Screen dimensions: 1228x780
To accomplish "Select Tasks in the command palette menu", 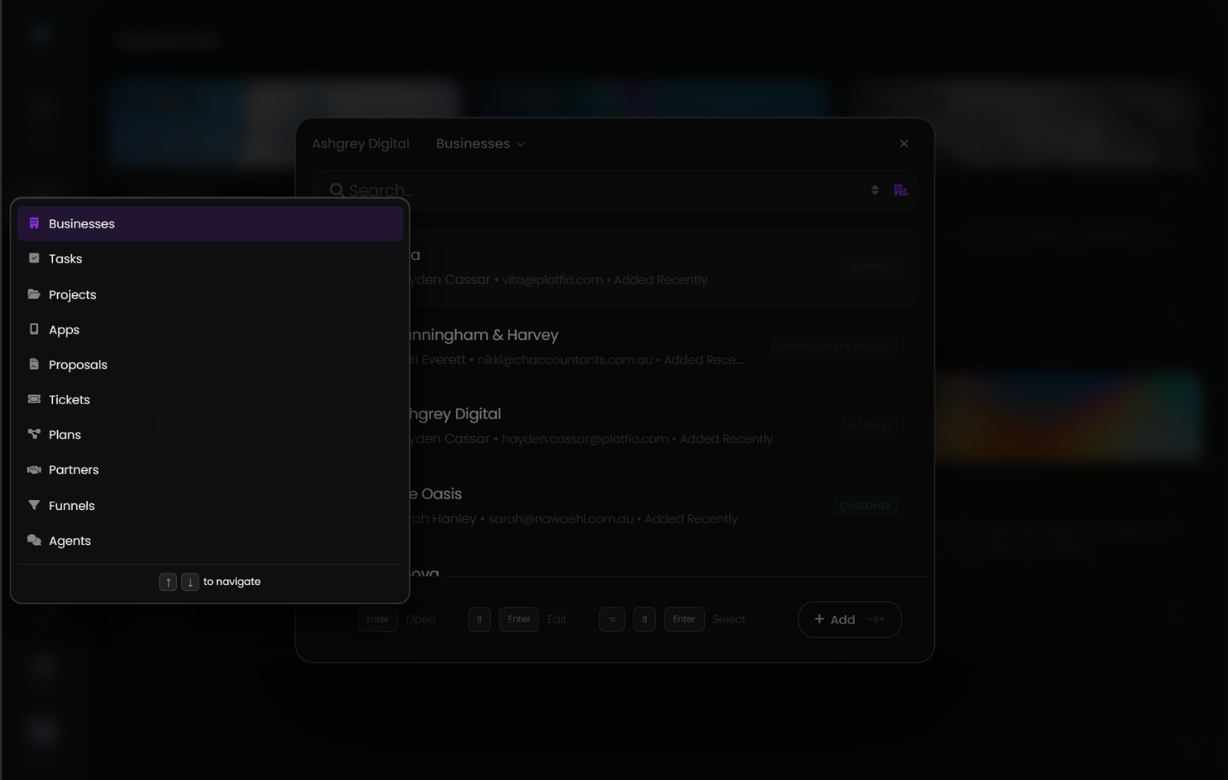I will pos(65,258).
